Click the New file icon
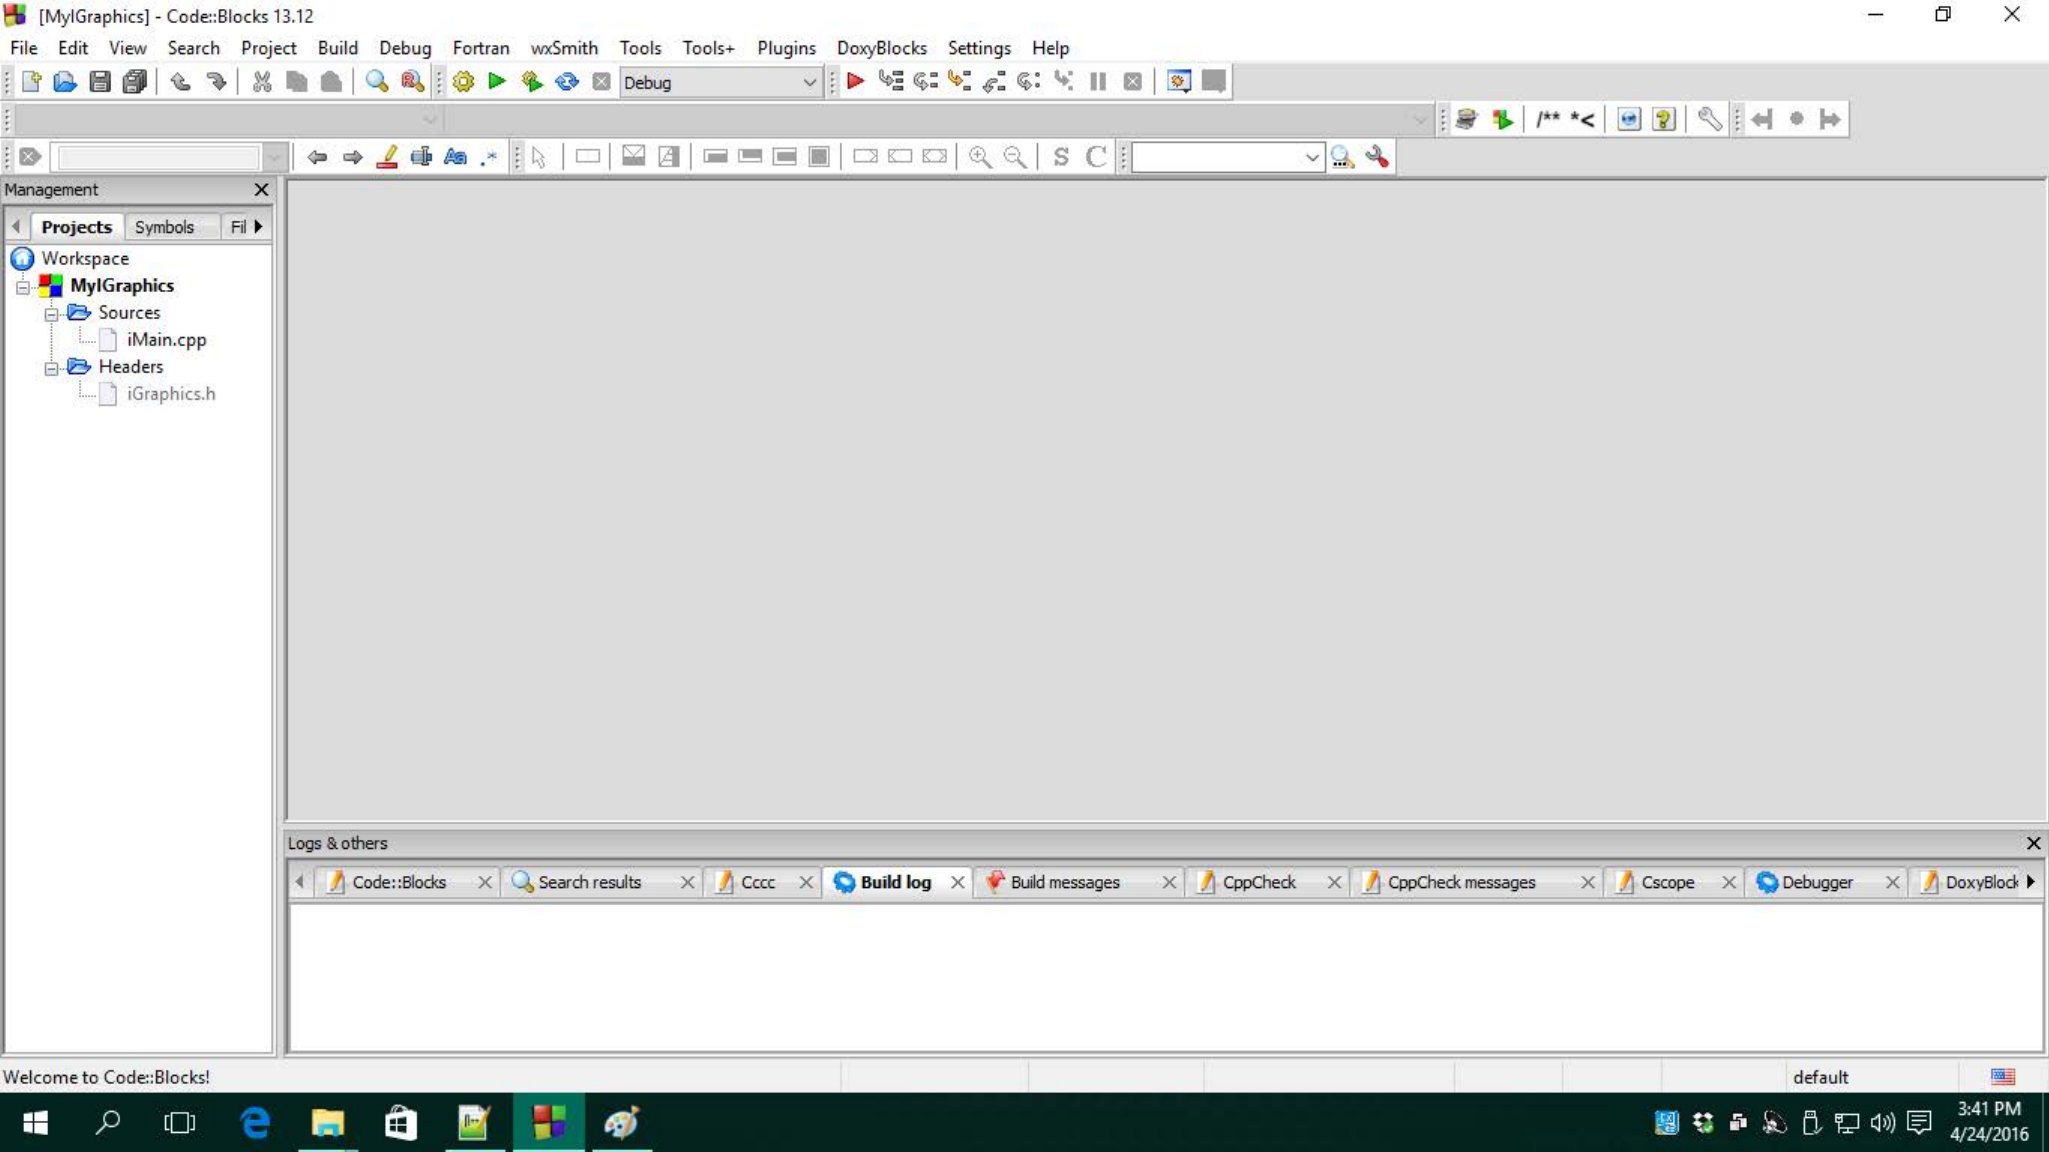 (x=31, y=82)
